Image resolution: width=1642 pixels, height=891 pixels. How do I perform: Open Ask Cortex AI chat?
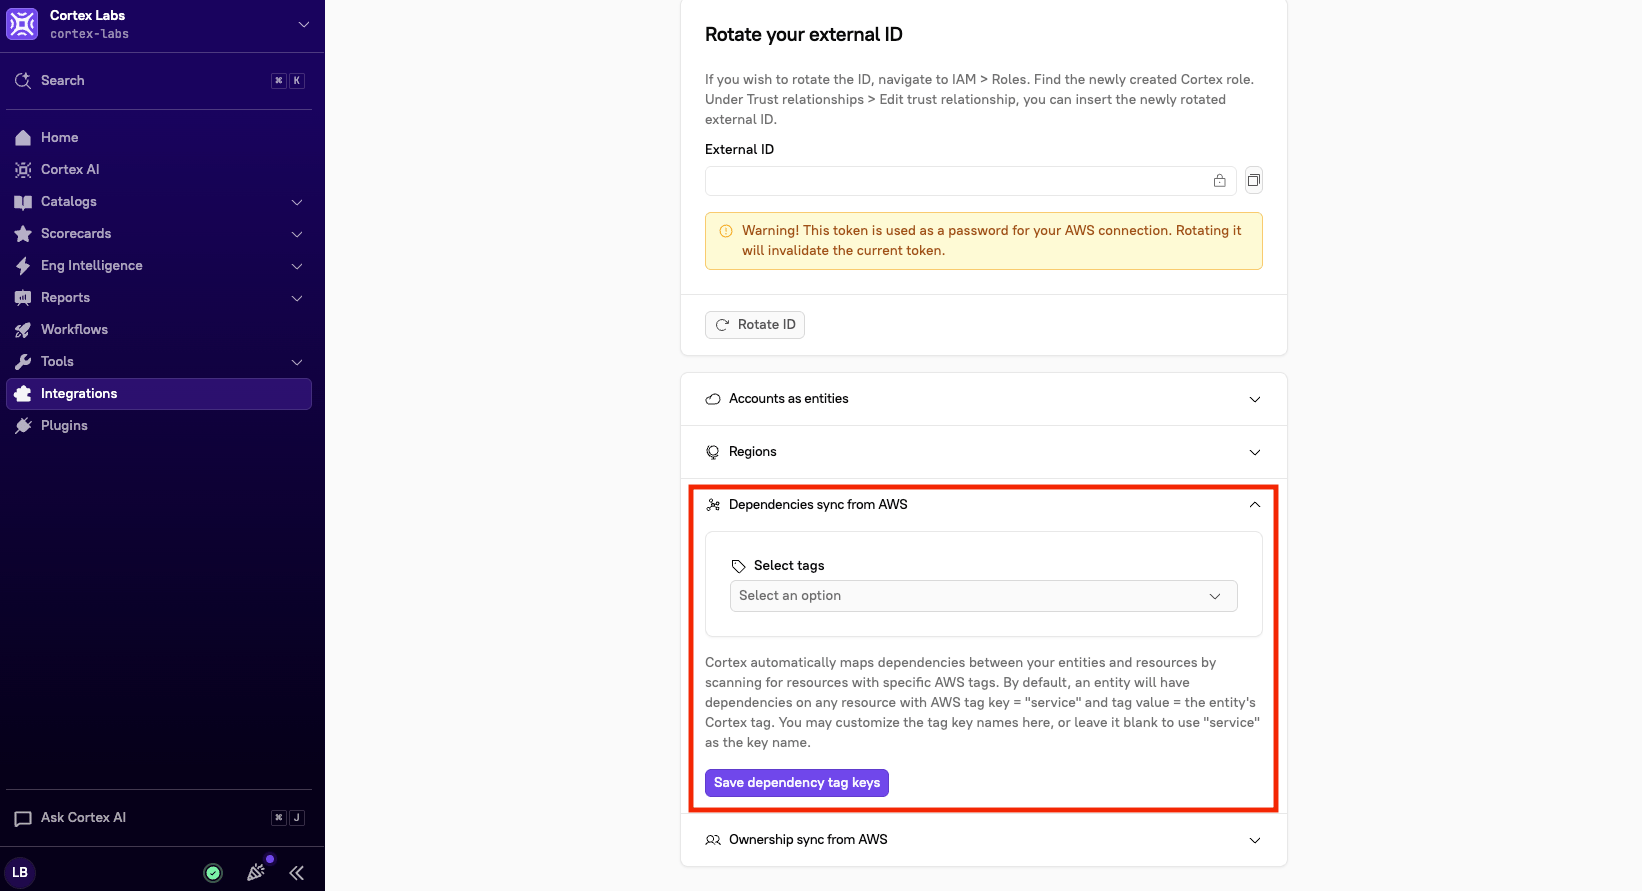159,817
